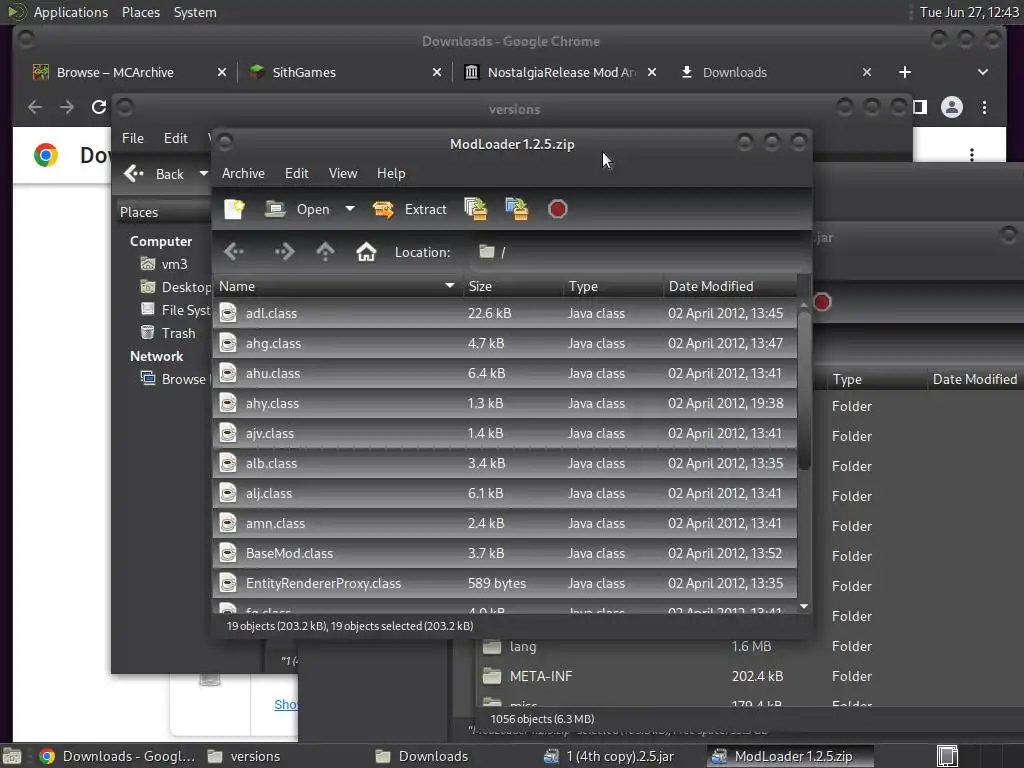Open the Archive menu
This screenshot has height=768, width=1024.
[x=243, y=173]
